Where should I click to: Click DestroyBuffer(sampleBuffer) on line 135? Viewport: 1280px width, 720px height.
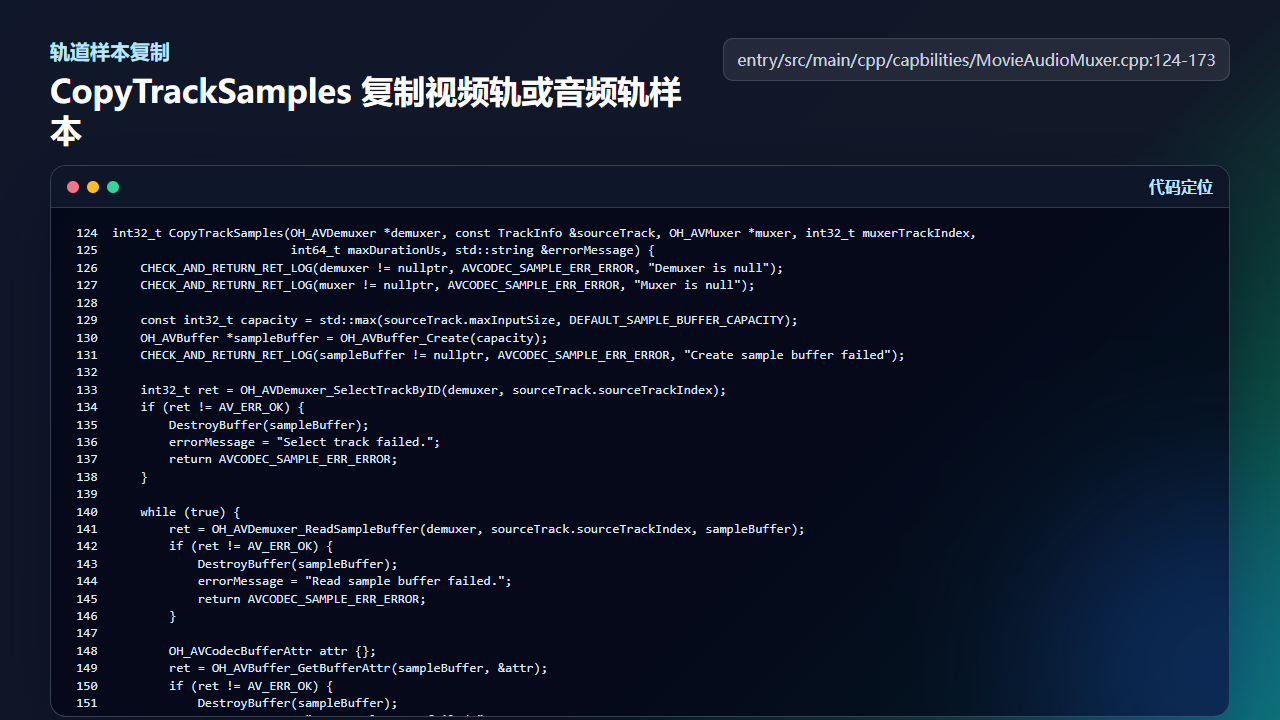click(269, 425)
